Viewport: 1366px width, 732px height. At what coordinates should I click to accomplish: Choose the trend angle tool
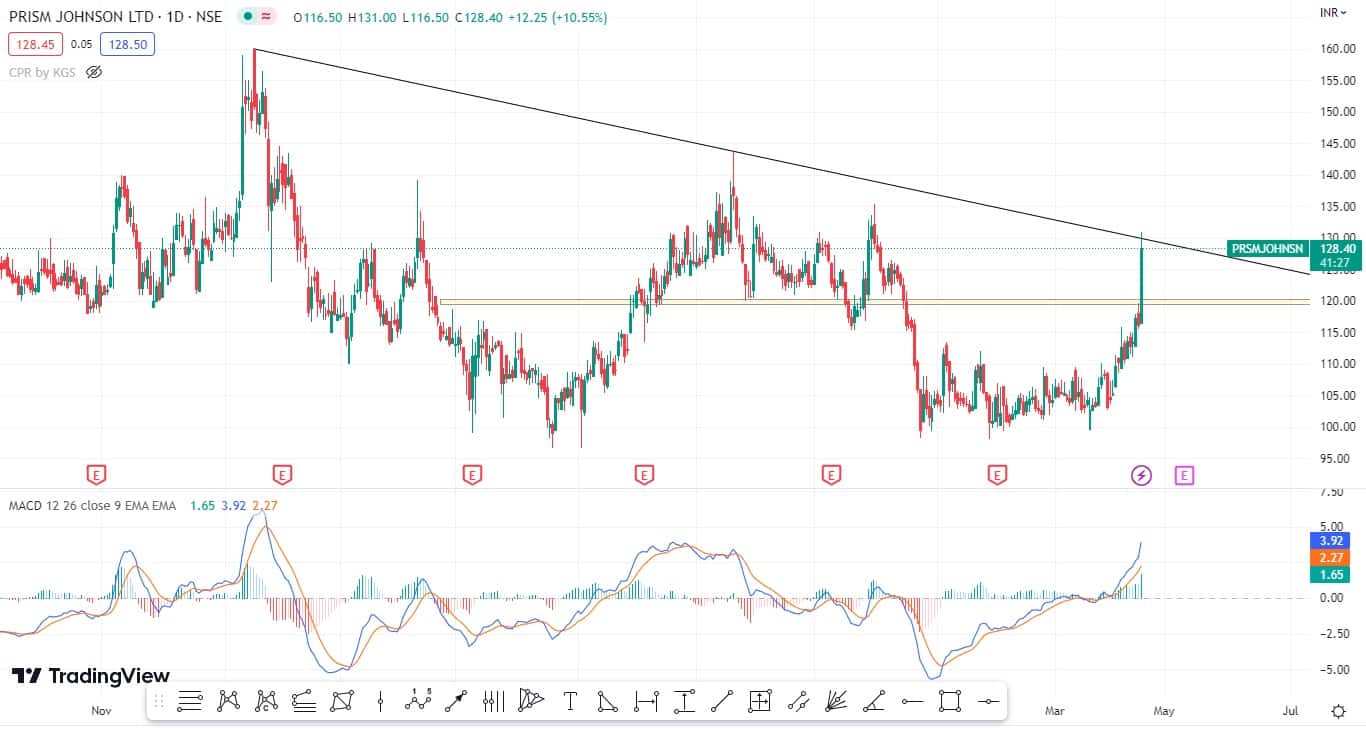point(874,701)
